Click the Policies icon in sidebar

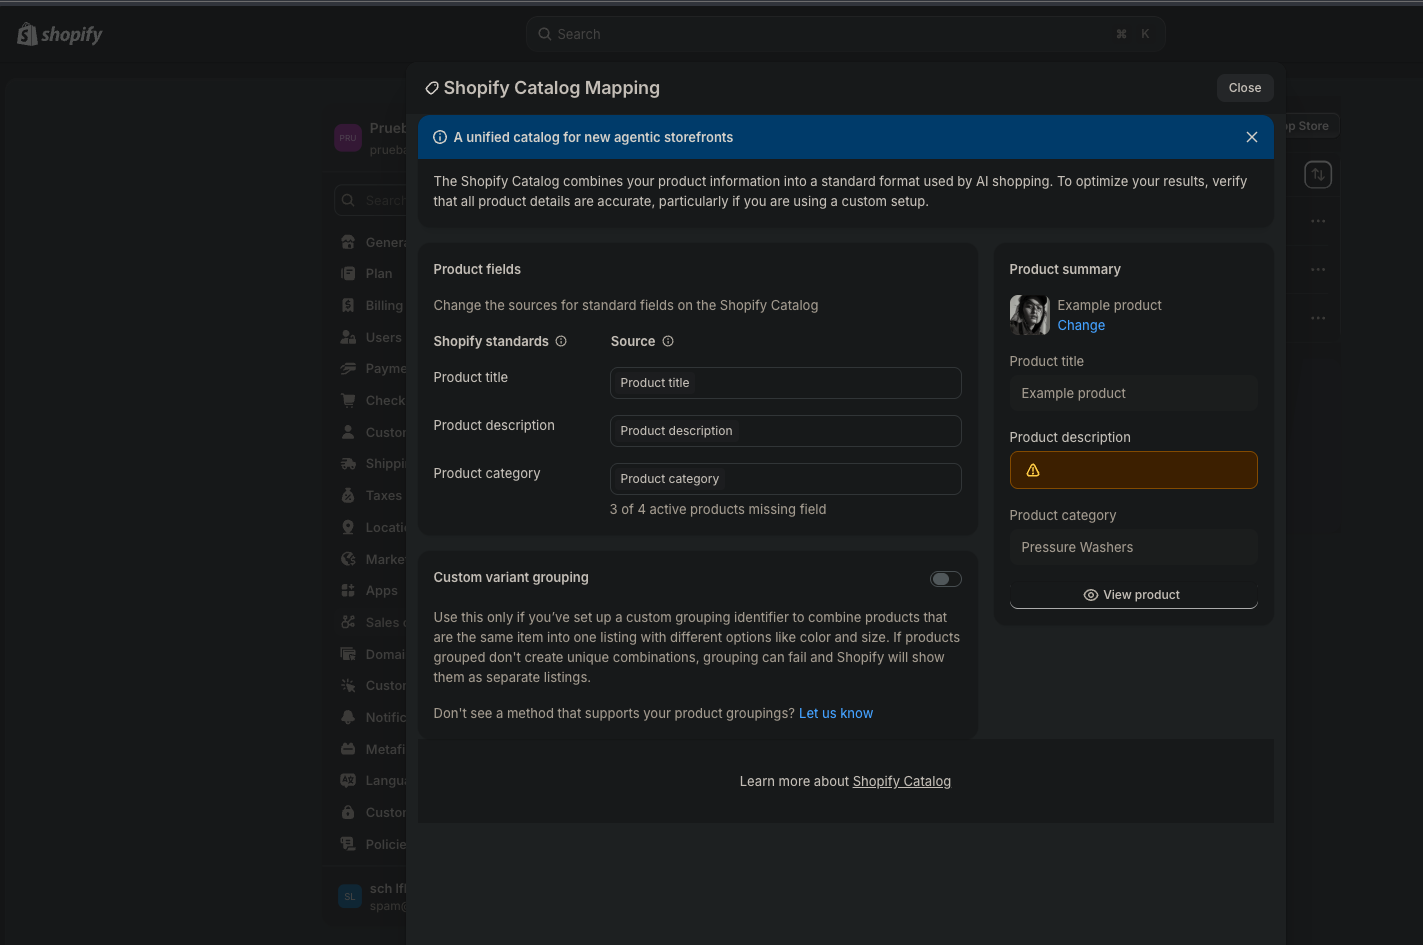click(x=348, y=844)
